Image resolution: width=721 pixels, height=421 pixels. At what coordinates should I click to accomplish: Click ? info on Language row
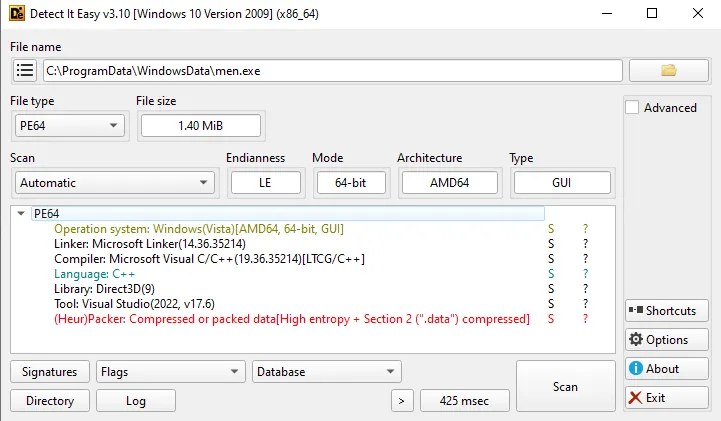point(585,274)
